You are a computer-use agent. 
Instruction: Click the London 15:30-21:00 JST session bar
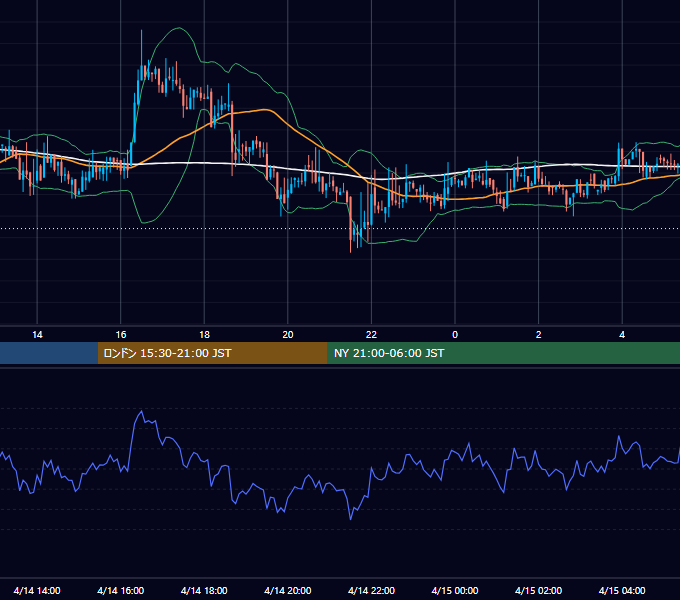tap(212, 353)
